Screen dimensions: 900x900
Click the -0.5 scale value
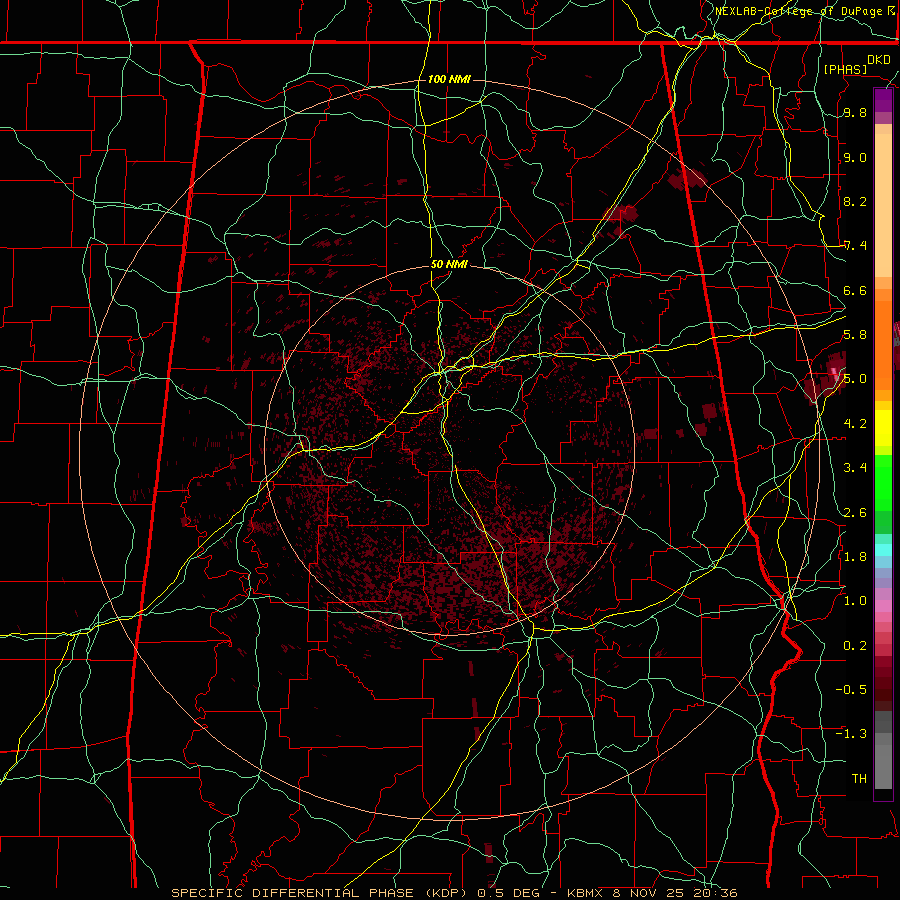coord(851,690)
